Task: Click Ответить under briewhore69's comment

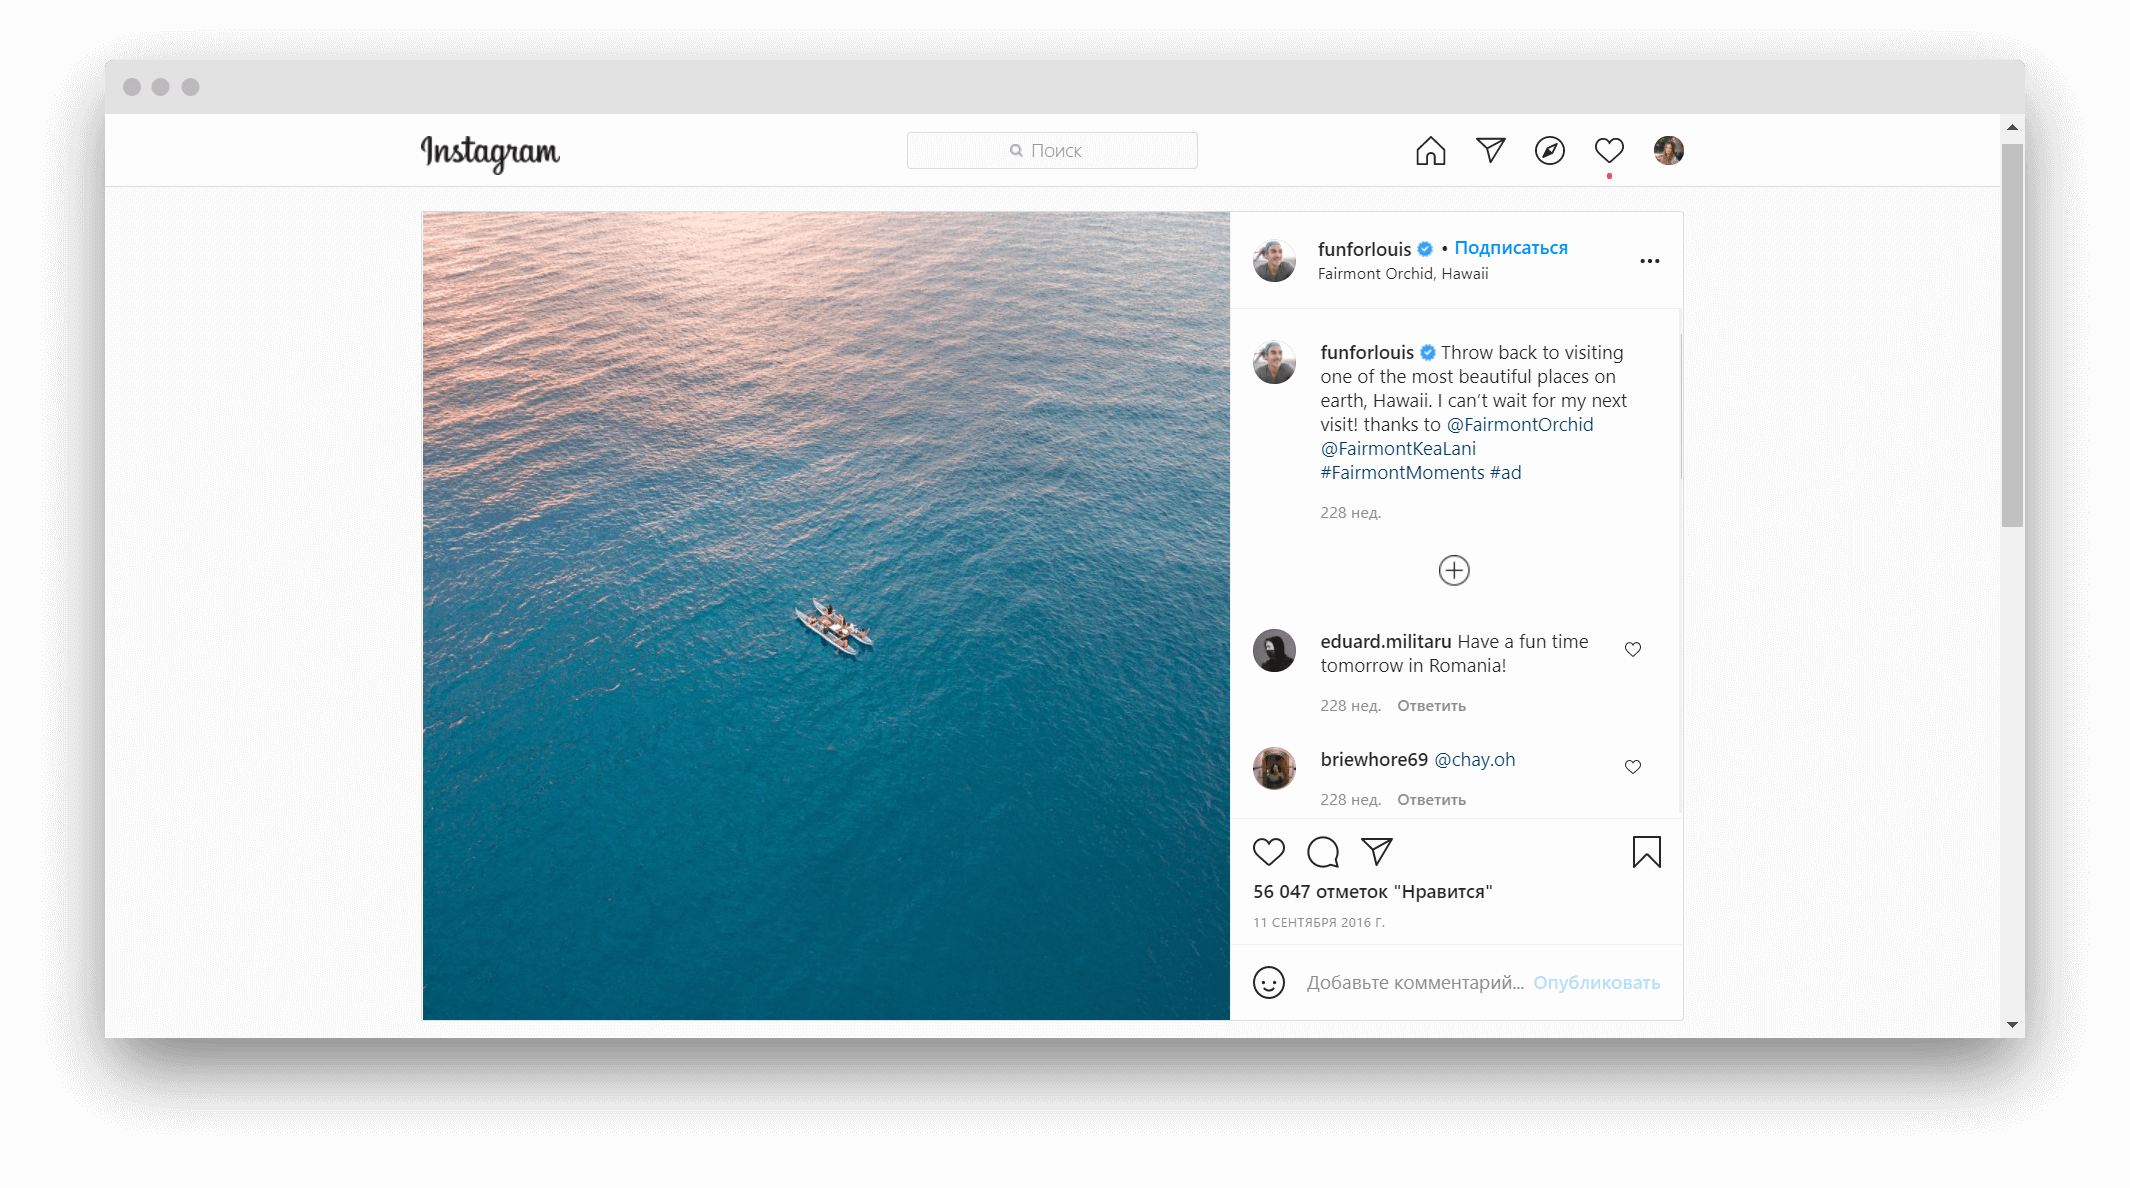Action: pyautogui.click(x=1431, y=800)
